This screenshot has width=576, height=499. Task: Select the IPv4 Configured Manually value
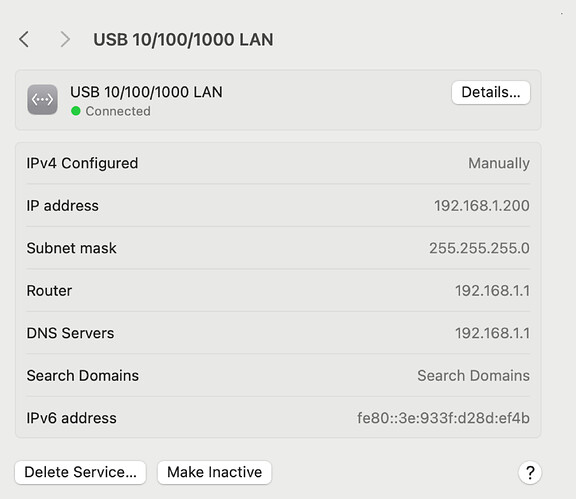click(499, 163)
